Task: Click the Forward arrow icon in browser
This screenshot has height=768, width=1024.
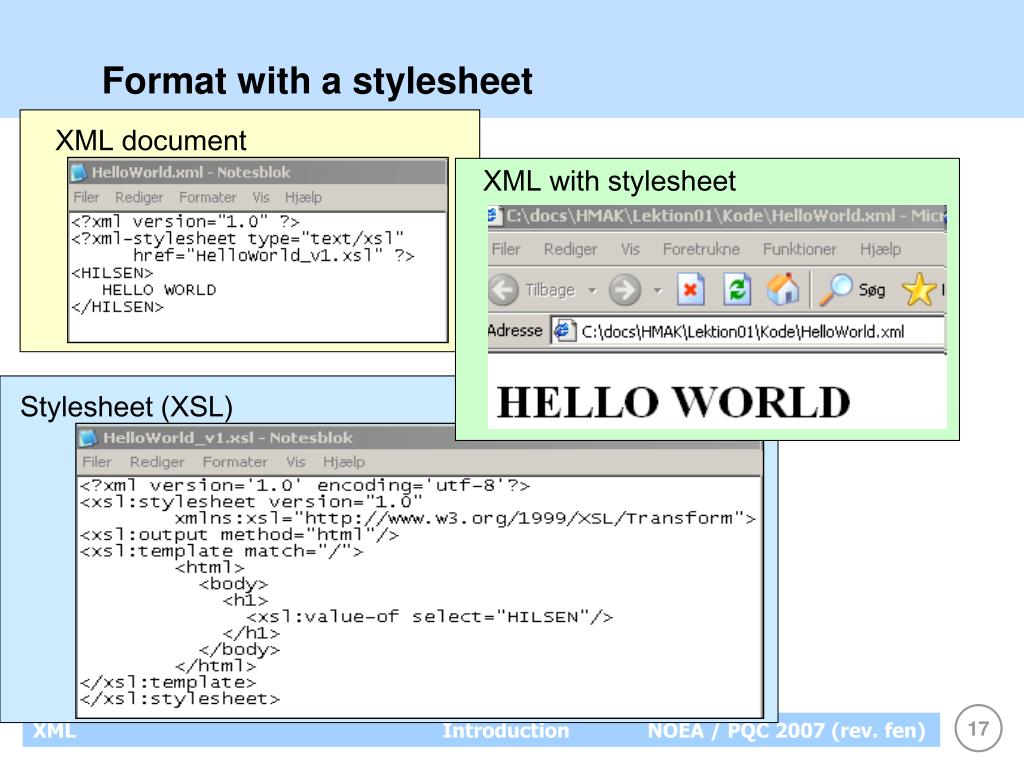Action: (x=624, y=289)
